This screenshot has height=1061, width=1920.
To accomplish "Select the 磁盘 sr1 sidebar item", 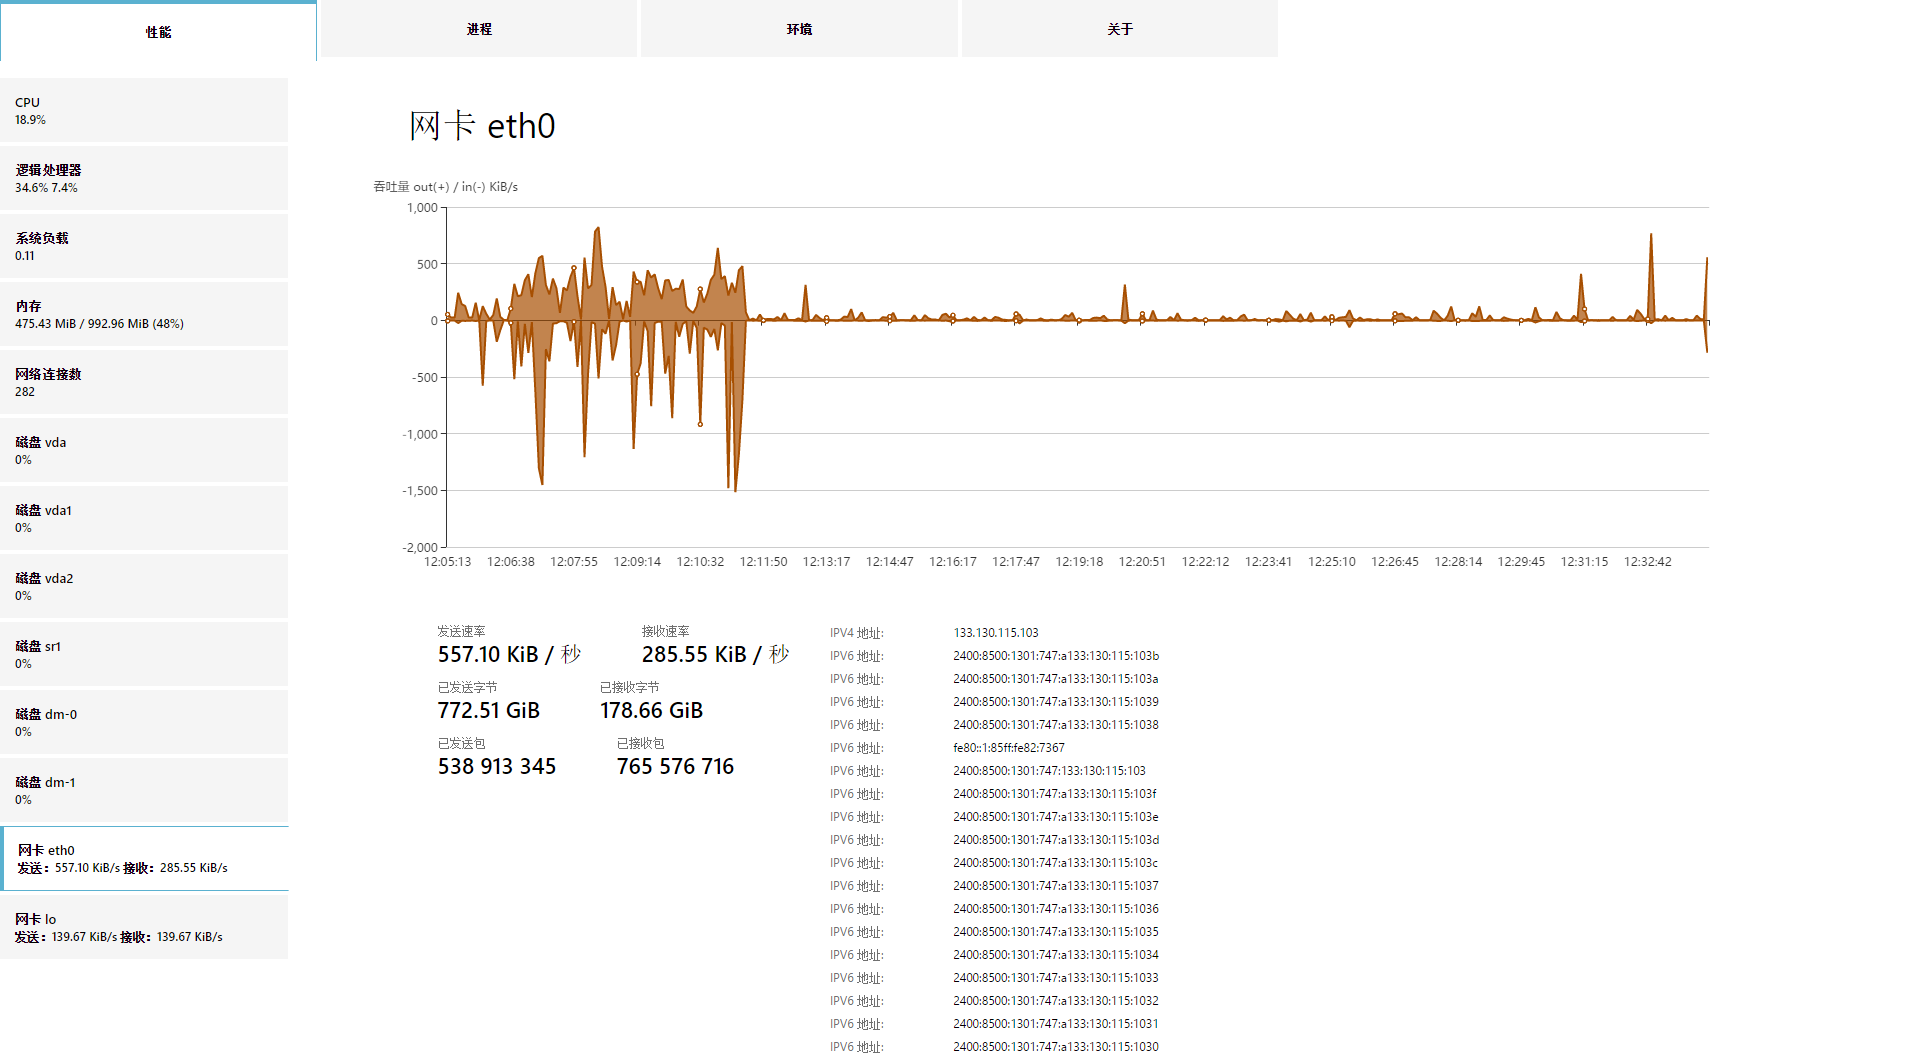I will click(x=144, y=654).
